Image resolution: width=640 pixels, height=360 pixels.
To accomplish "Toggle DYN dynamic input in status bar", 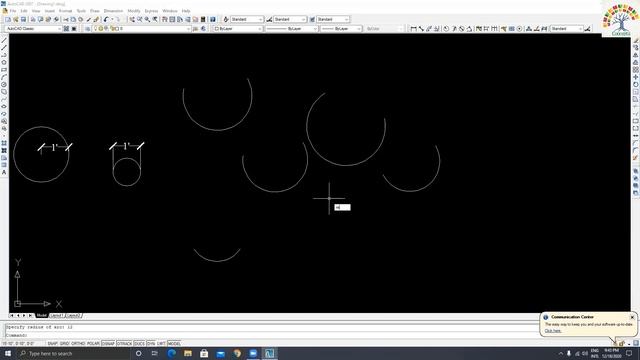I will pyautogui.click(x=151, y=344).
